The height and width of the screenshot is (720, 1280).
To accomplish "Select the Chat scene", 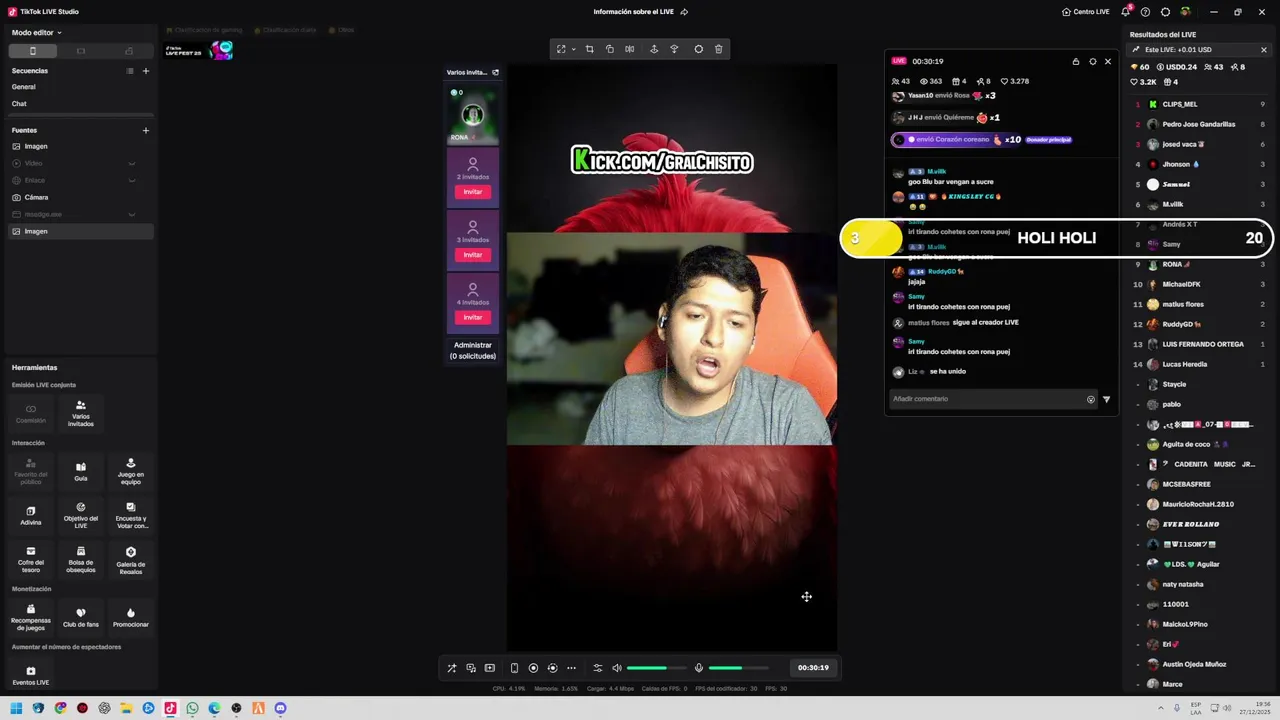I will (x=80, y=104).
